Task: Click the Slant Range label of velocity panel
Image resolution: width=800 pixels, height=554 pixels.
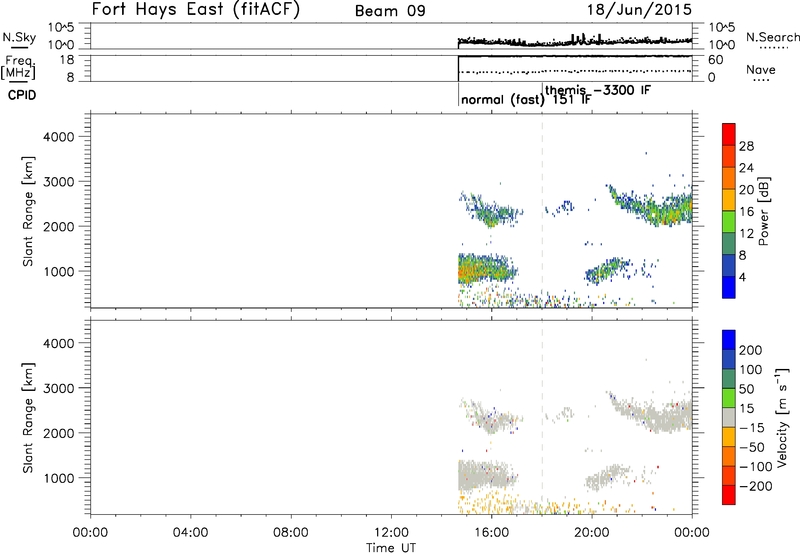Action: (x=28, y=417)
